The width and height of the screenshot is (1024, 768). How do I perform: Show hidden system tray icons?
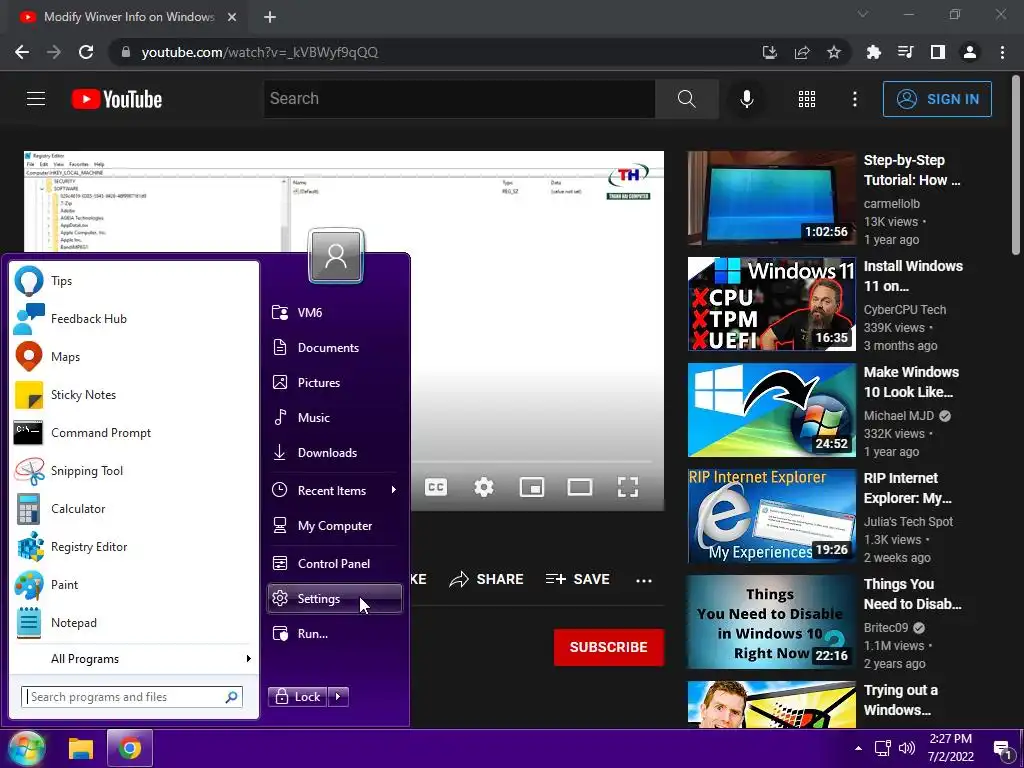point(858,748)
